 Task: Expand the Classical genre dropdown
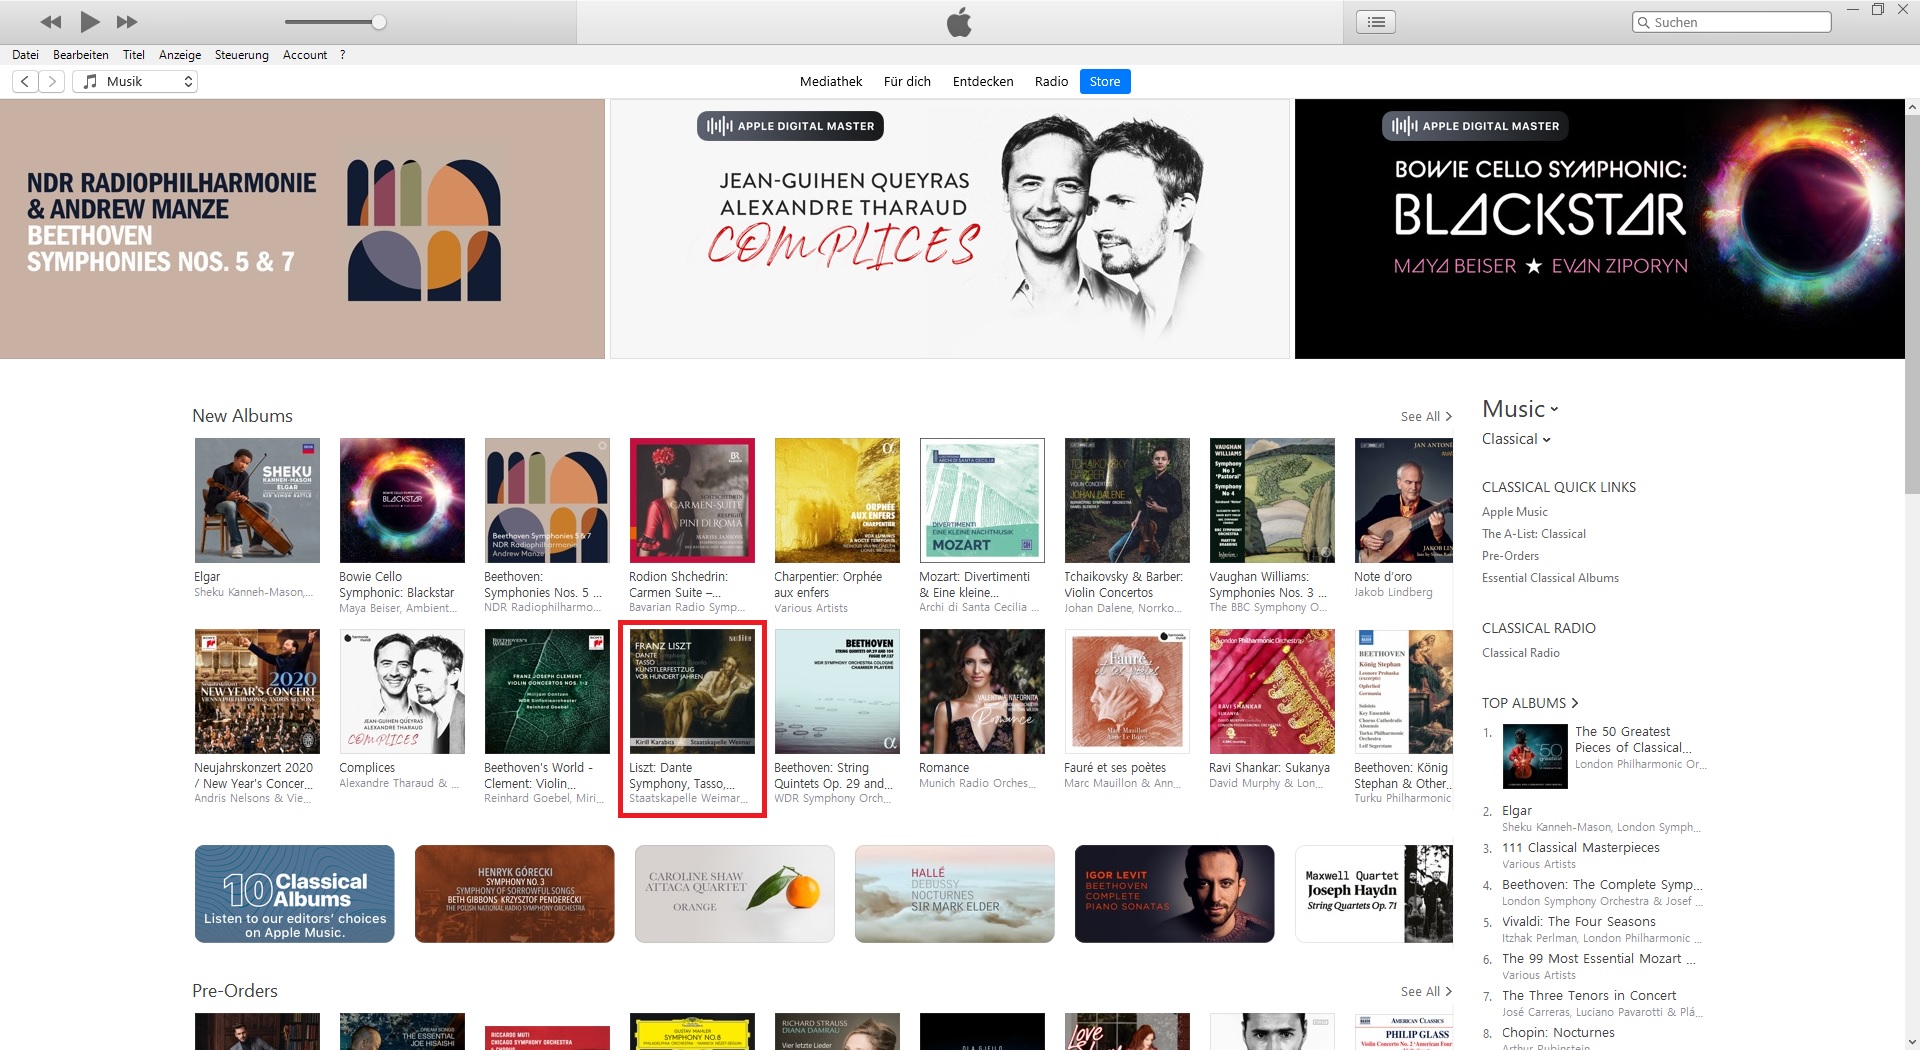click(1516, 439)
